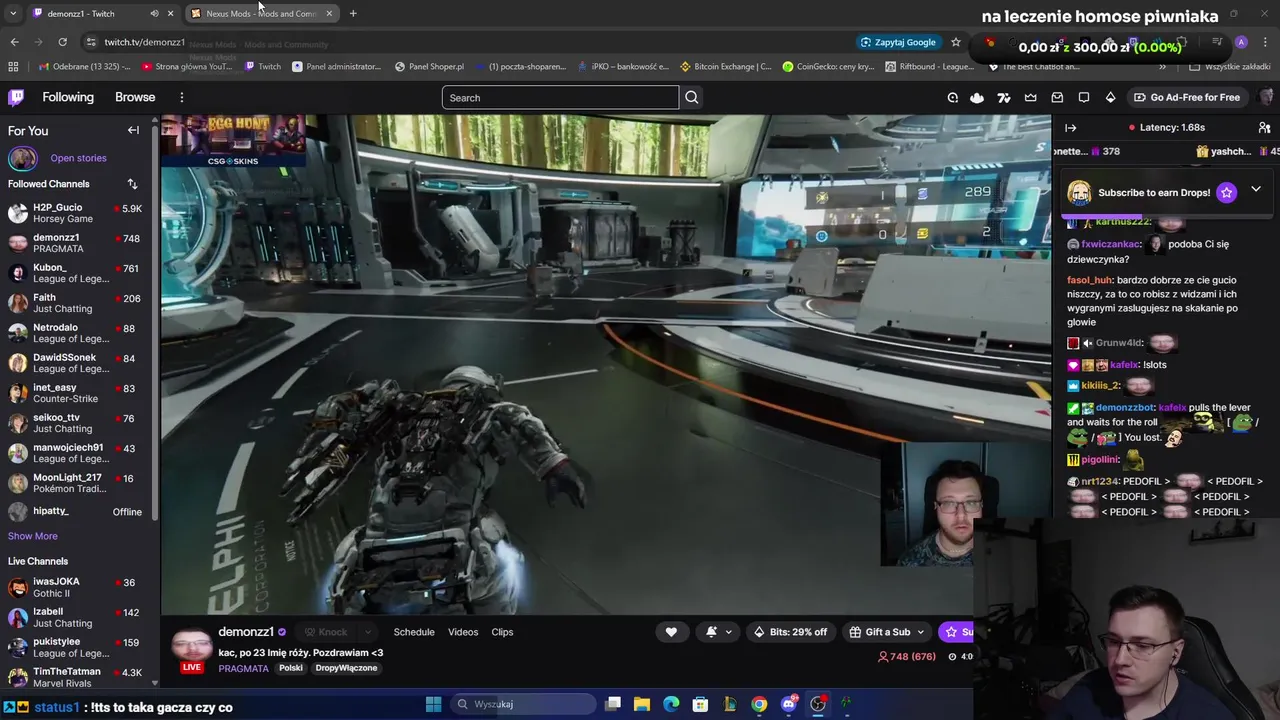Open the Prime loot crown icon
Screen dimensions: 1280x720
coord(1031,97)
